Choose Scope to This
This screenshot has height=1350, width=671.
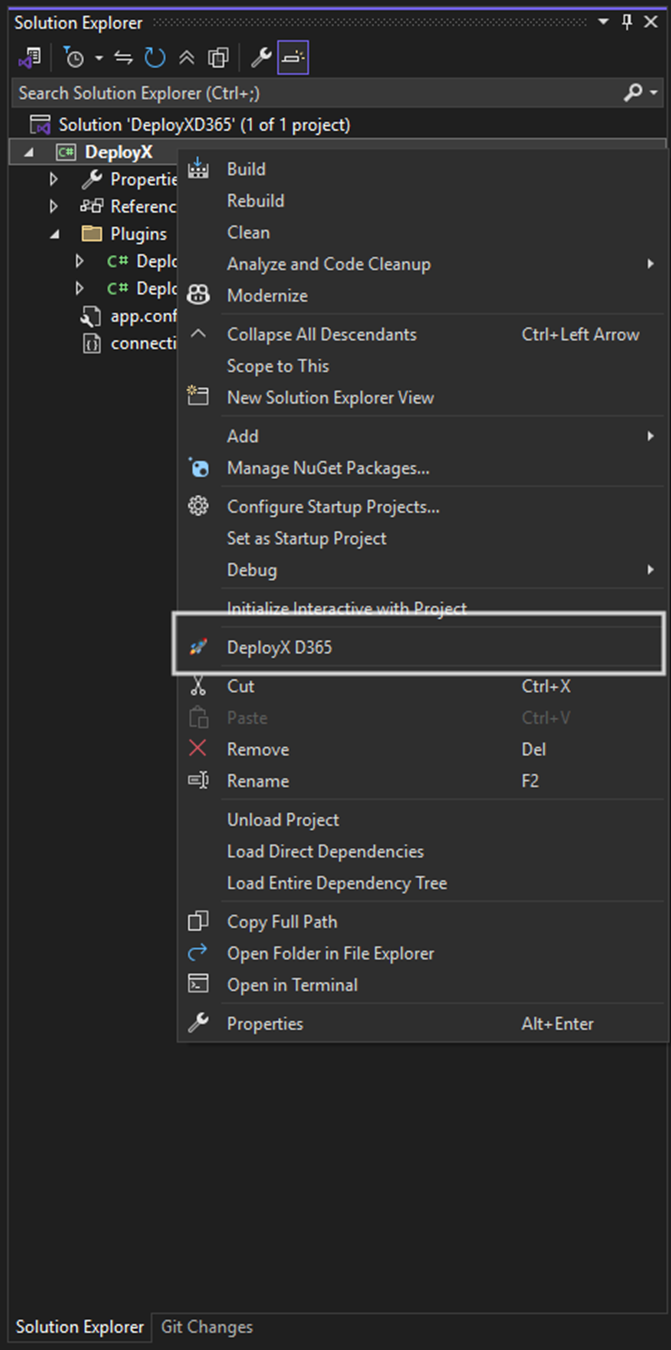pyautogui.click(x=278, y=366)
